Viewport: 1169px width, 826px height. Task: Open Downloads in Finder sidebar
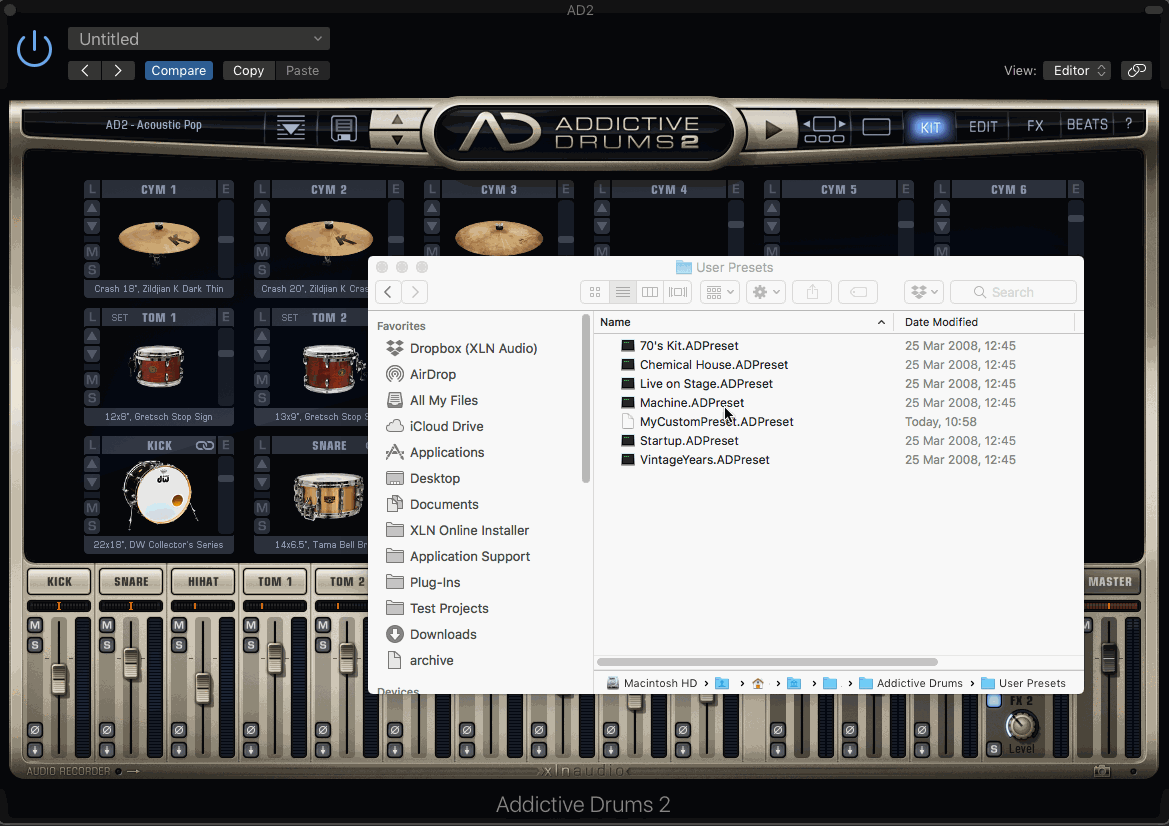click(x=443, y=634)
